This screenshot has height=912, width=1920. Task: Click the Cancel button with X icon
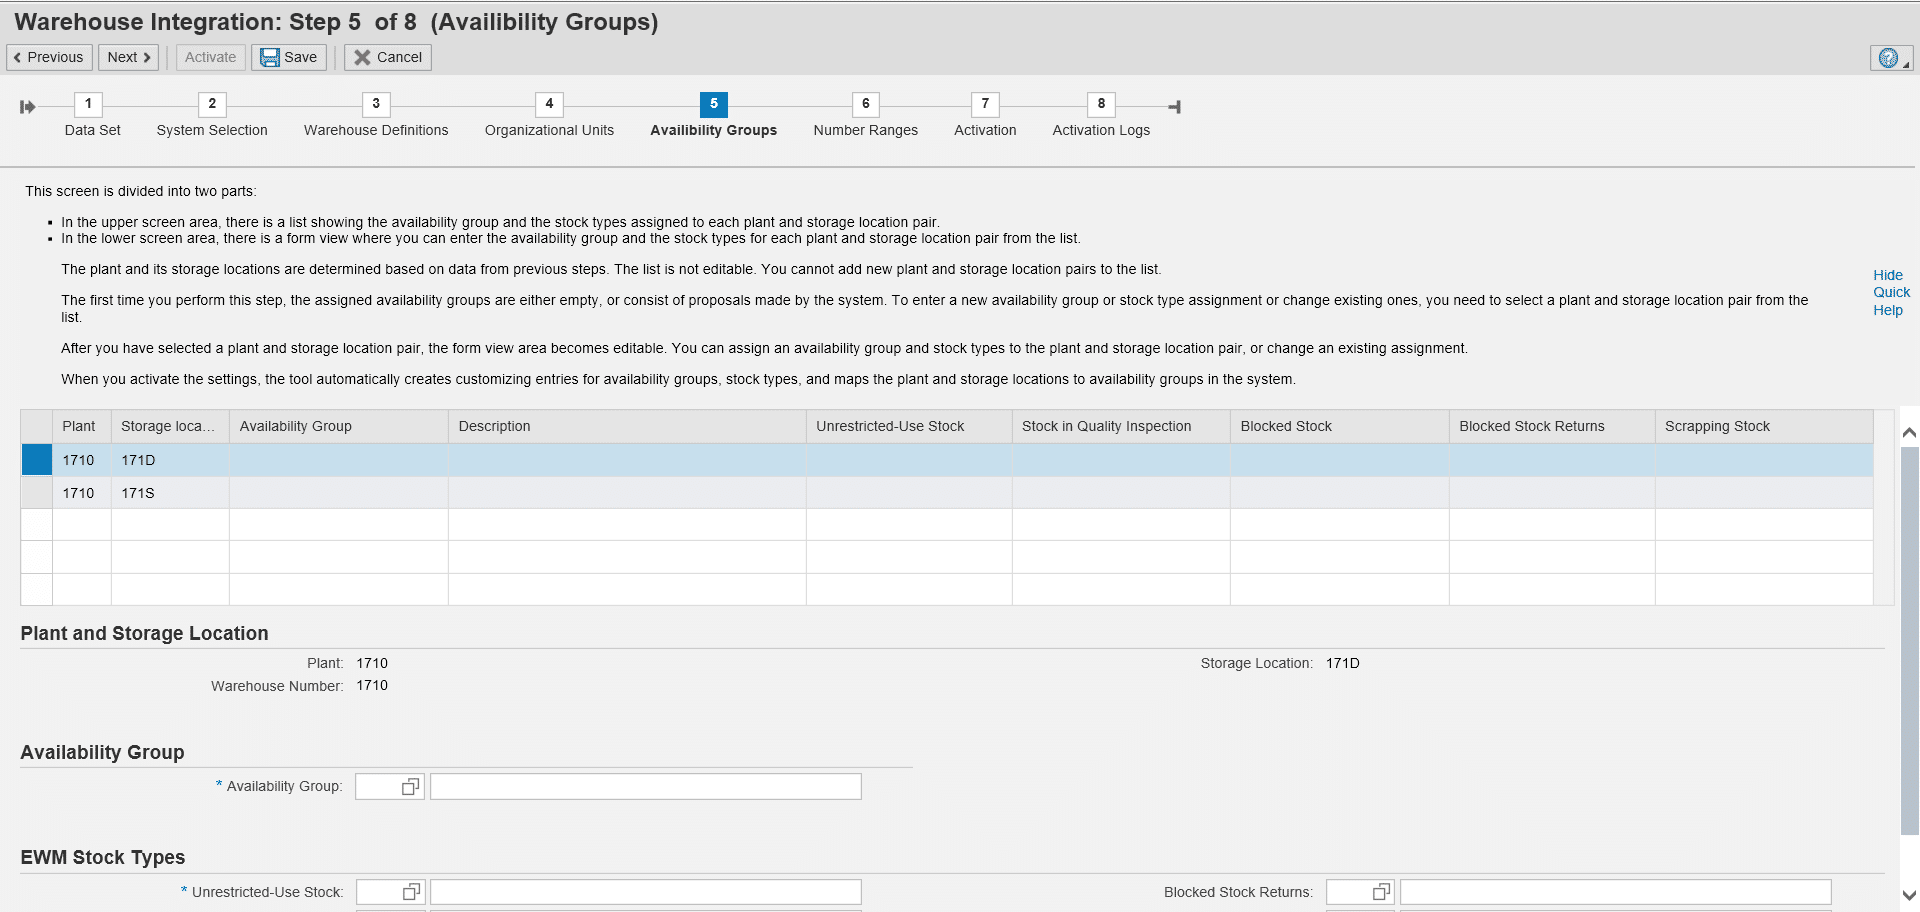[x=388, y=57]
